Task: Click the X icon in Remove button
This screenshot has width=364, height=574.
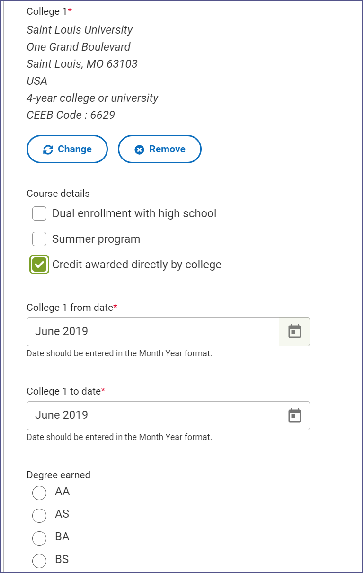Action: 139,149
